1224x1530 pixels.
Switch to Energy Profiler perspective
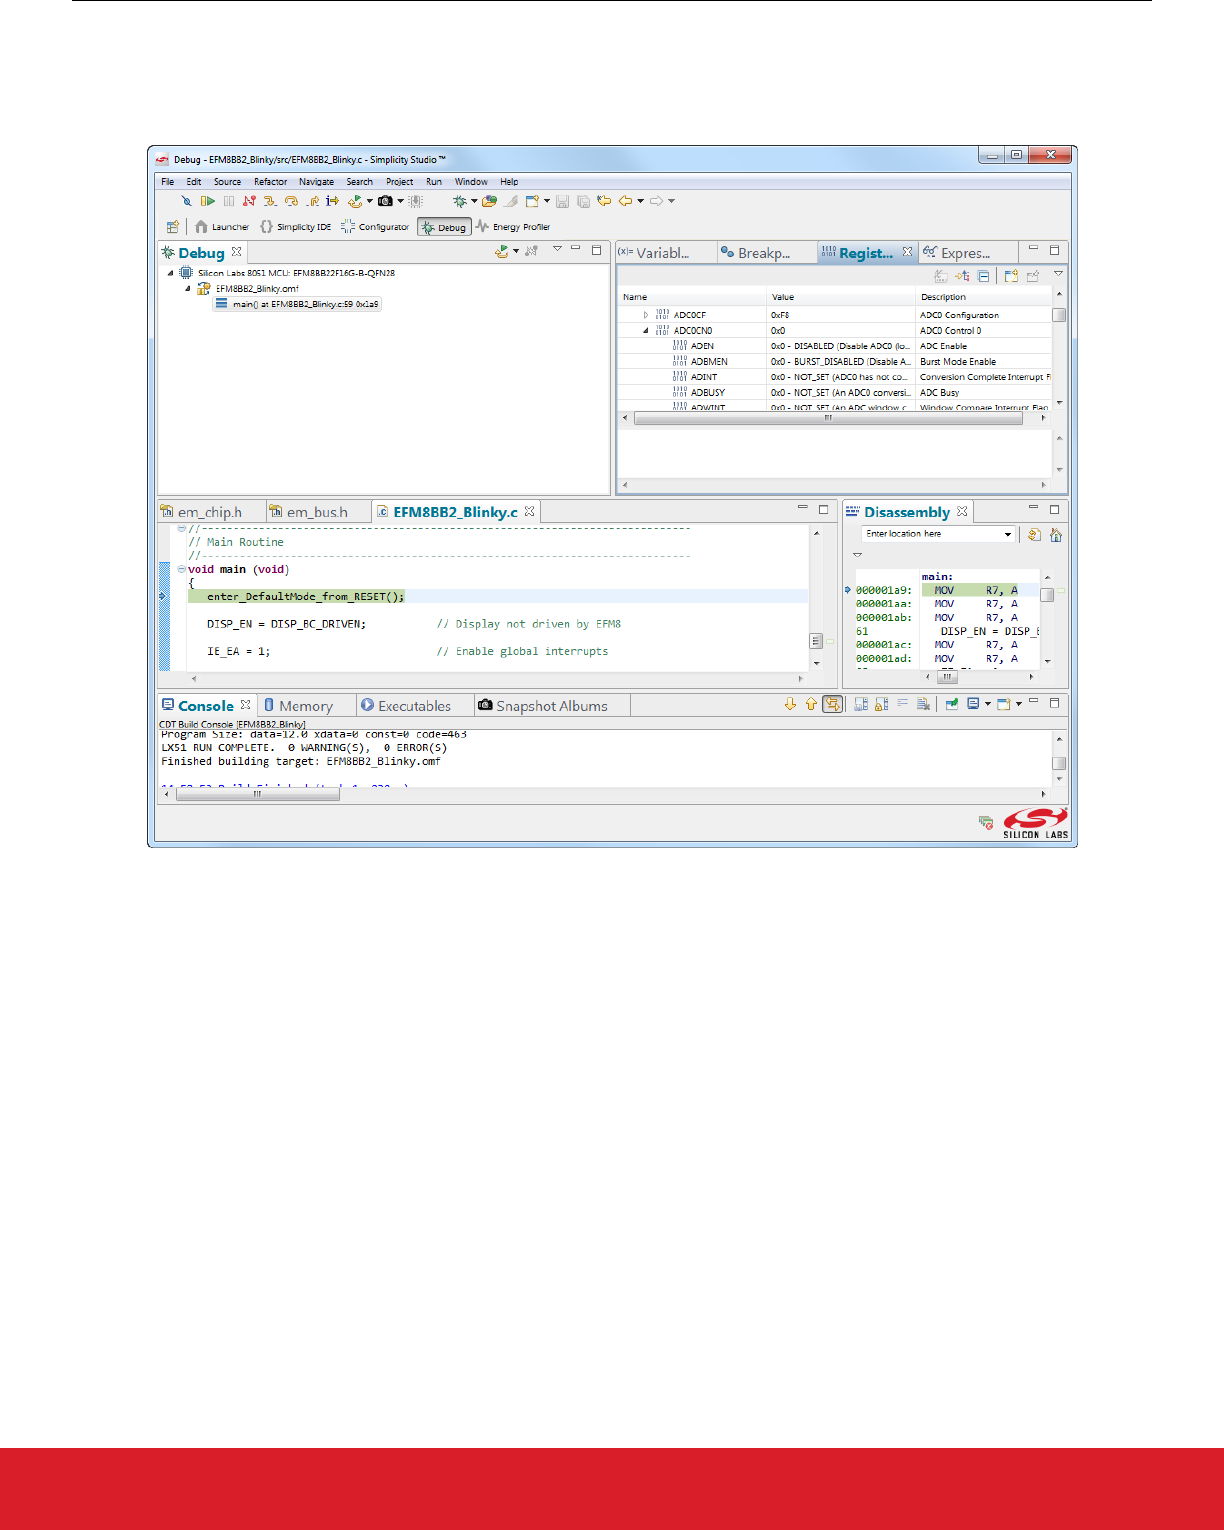coord(513,227)
